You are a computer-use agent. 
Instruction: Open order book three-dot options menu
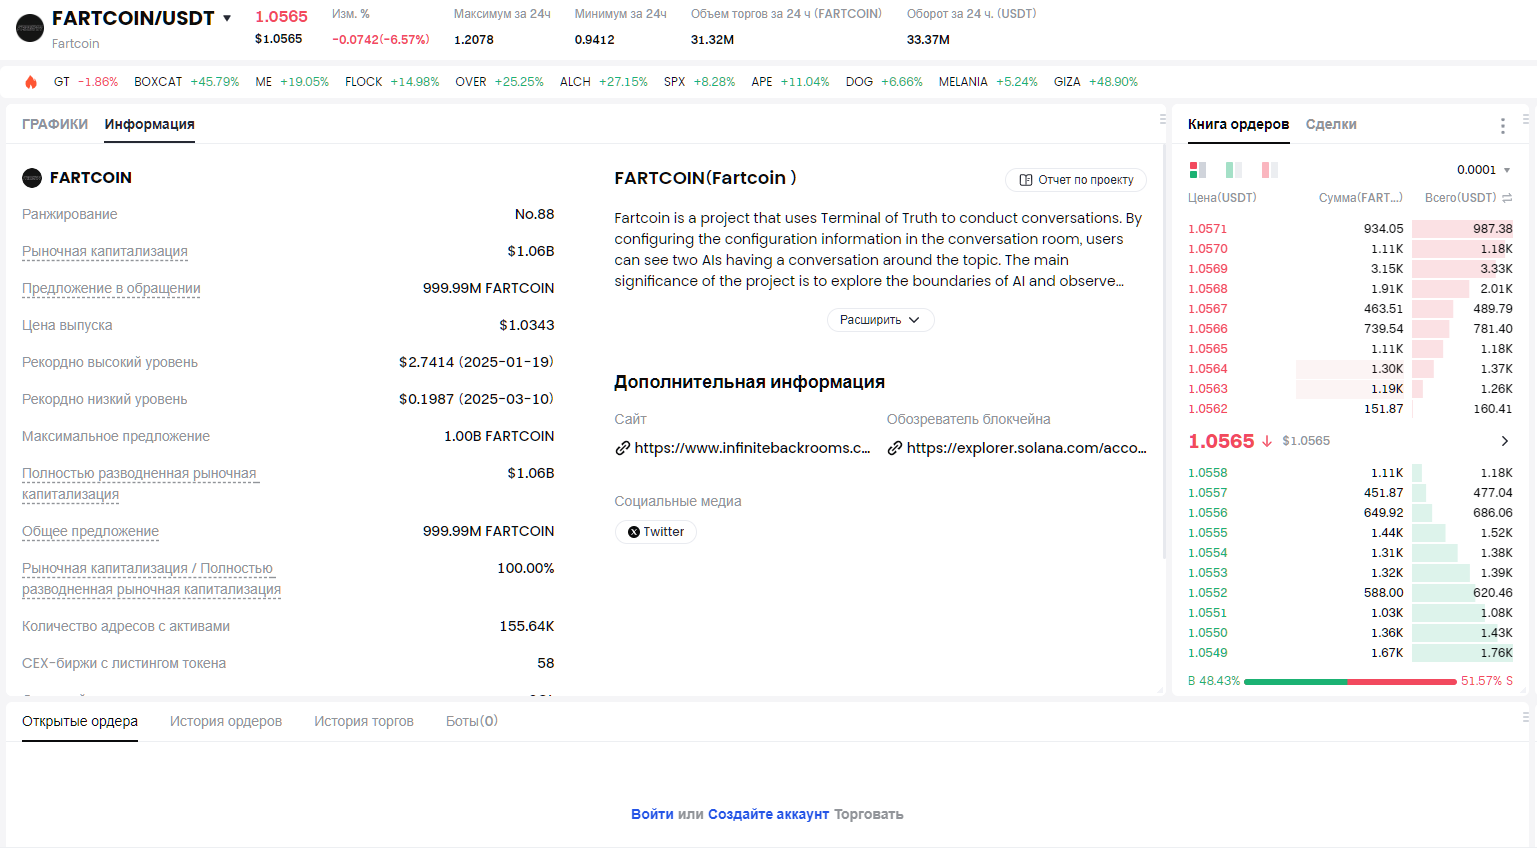coord(1502,125)
